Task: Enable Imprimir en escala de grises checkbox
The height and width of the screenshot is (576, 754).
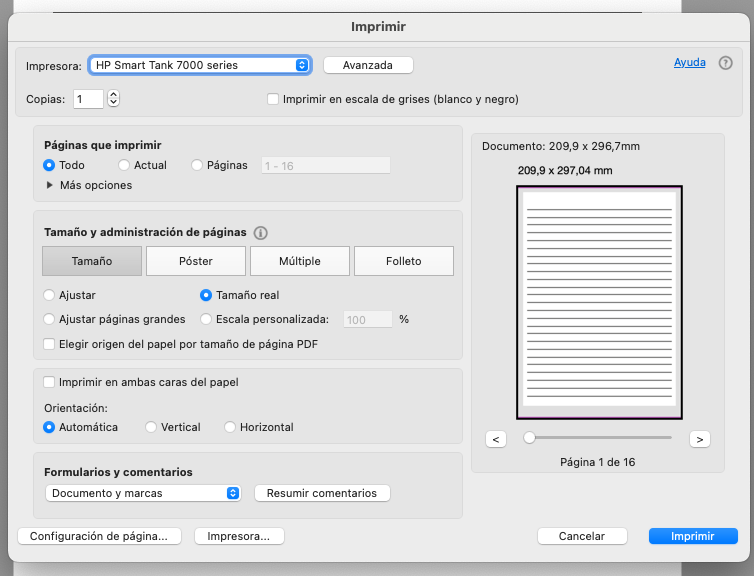Action: tap(273, 99)
